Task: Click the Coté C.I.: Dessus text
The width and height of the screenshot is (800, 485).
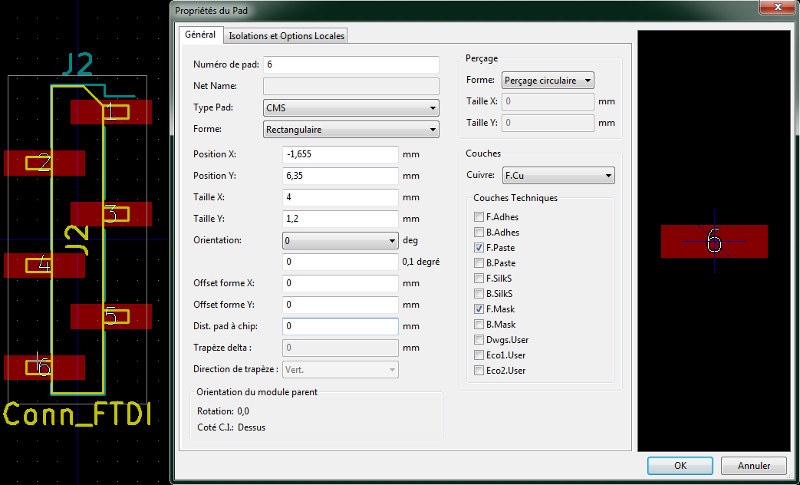Action: click(231, 427)
